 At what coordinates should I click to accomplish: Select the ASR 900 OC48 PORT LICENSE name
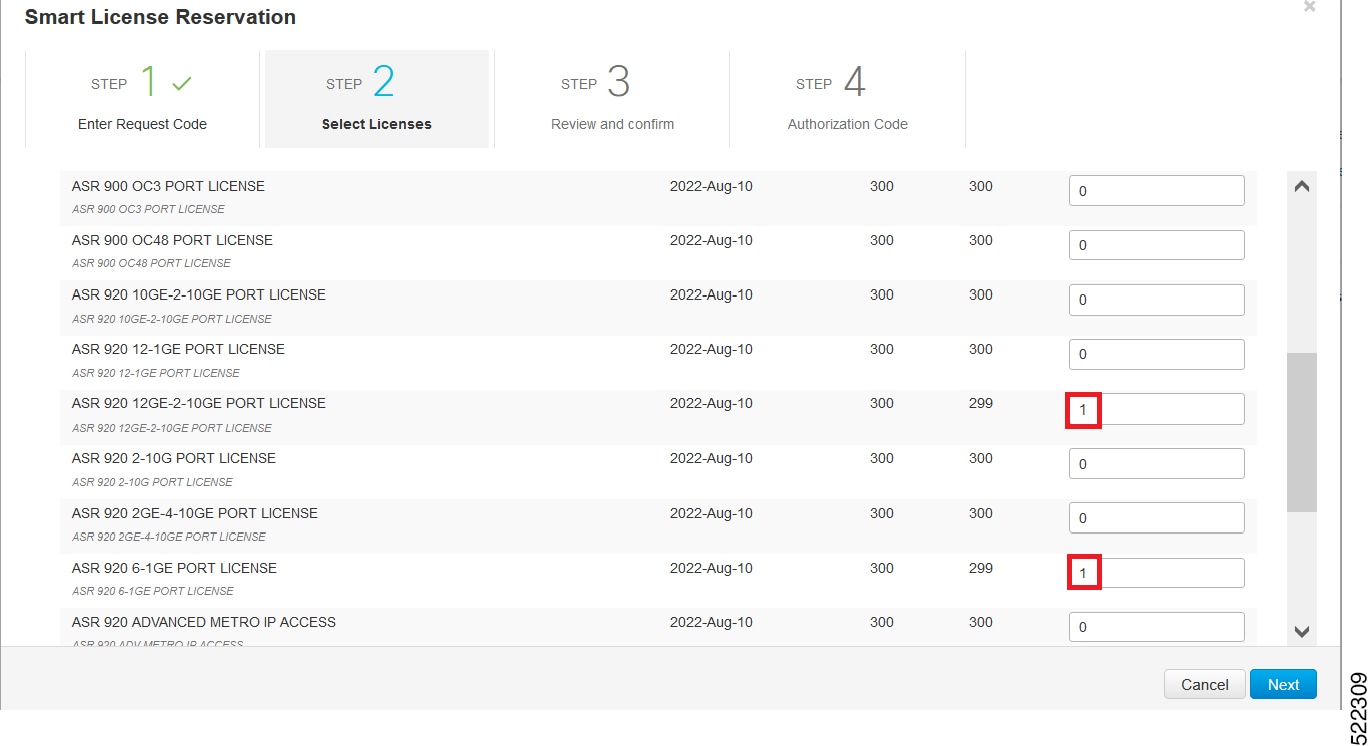click(x=172, y=240)
